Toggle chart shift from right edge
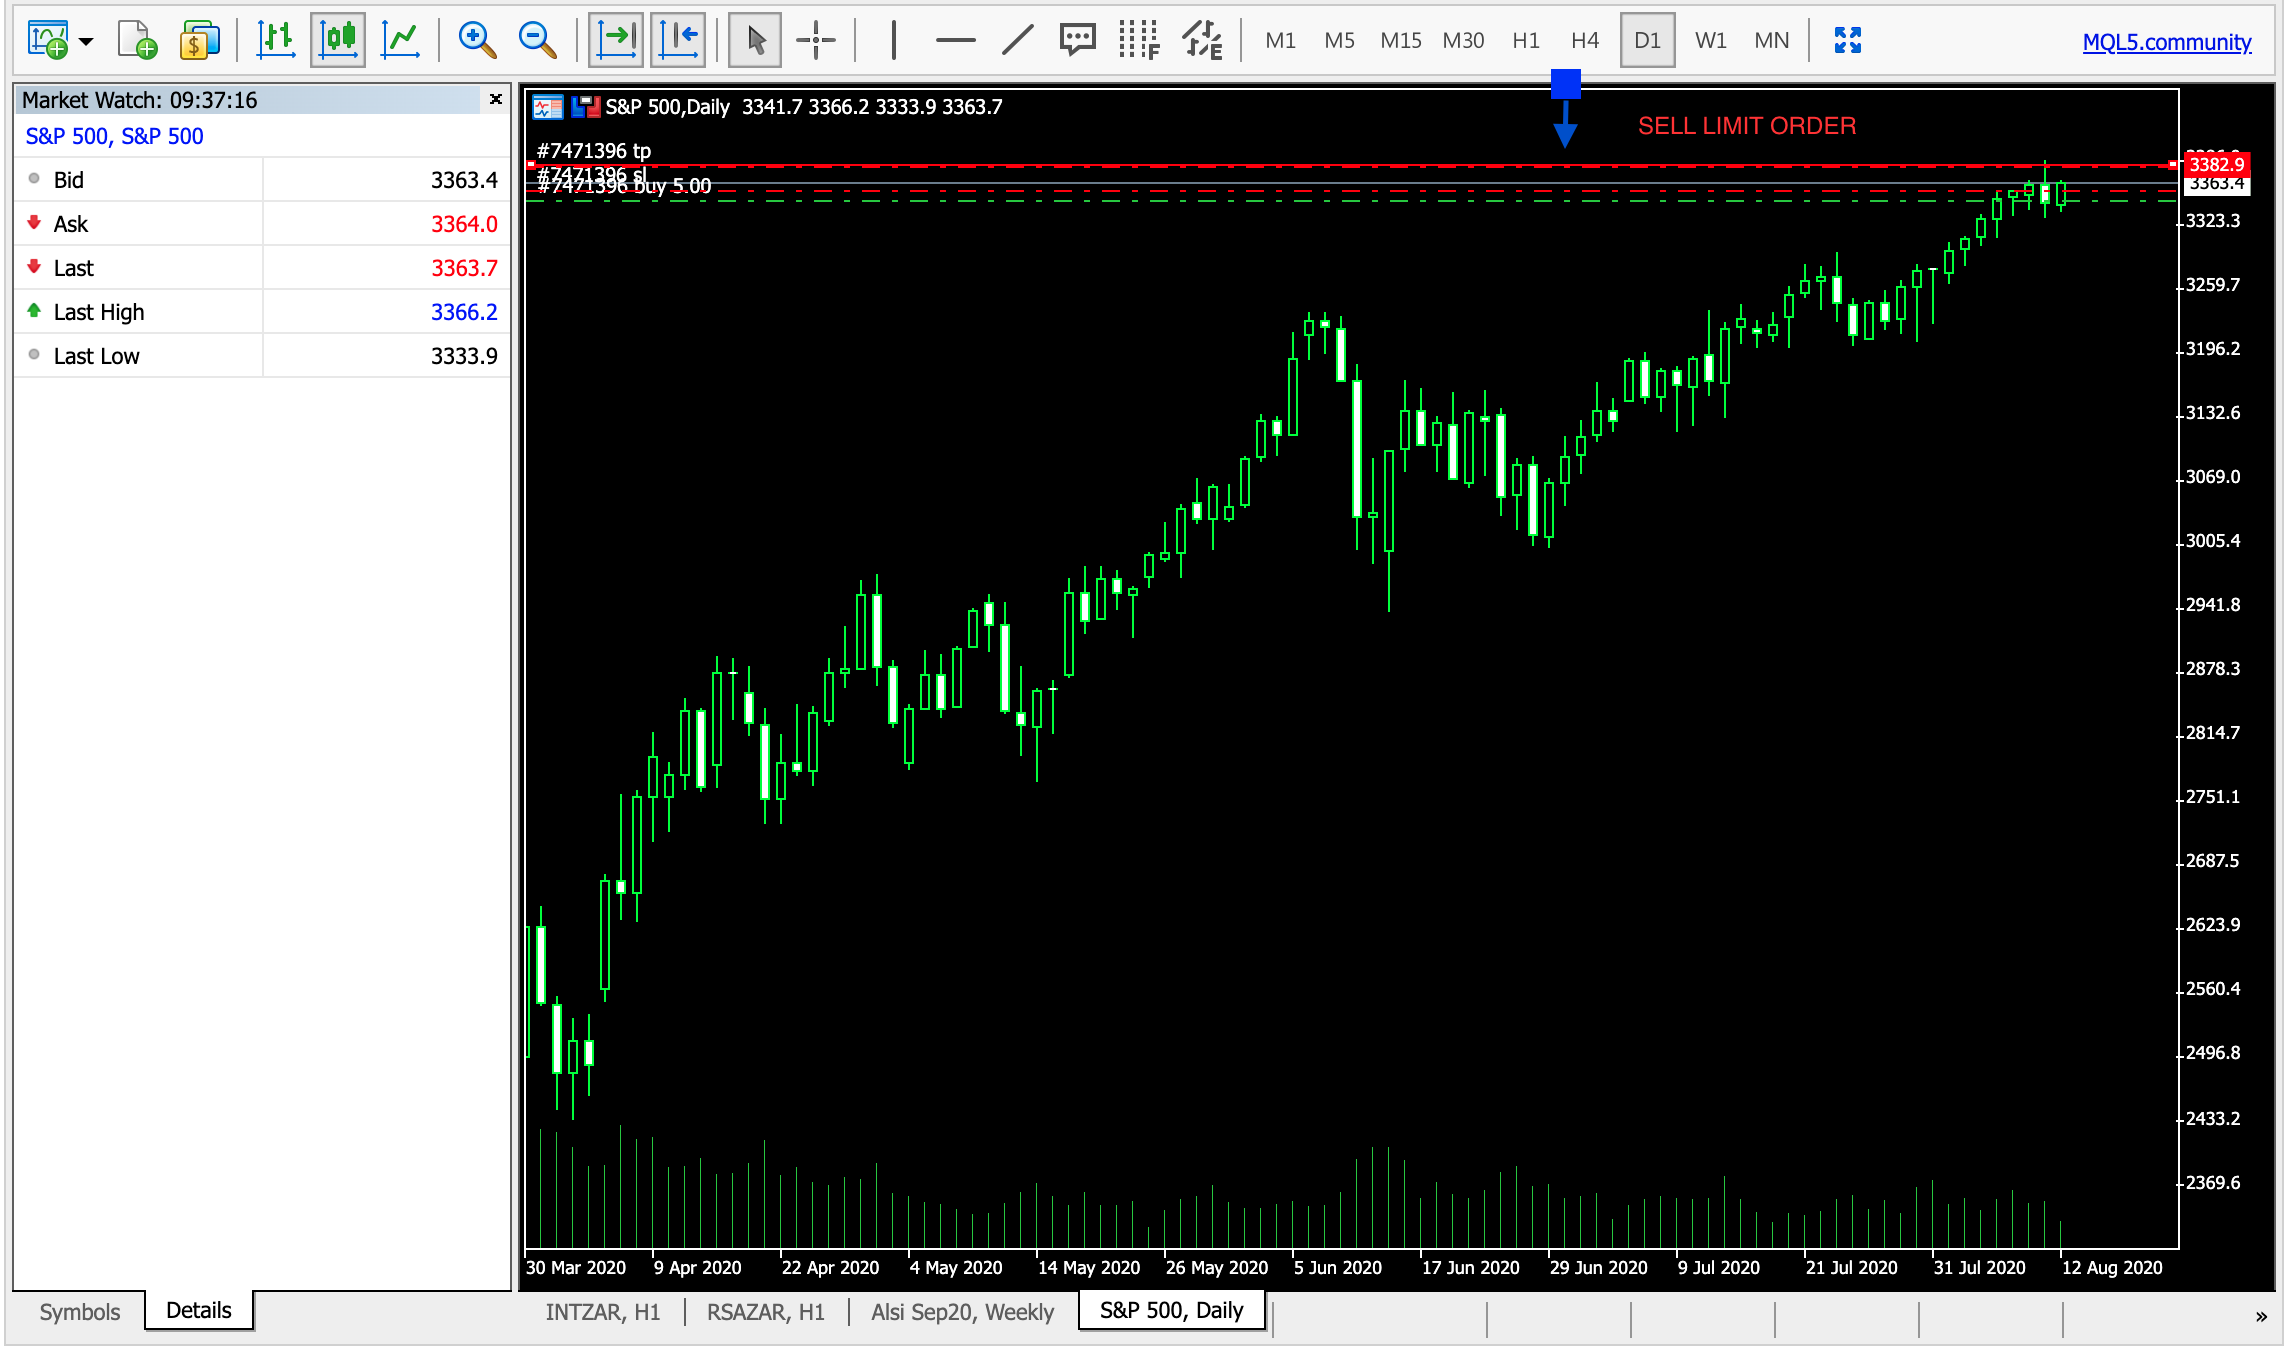The height and width of the screenshot is (1348, 2290). 678,40
